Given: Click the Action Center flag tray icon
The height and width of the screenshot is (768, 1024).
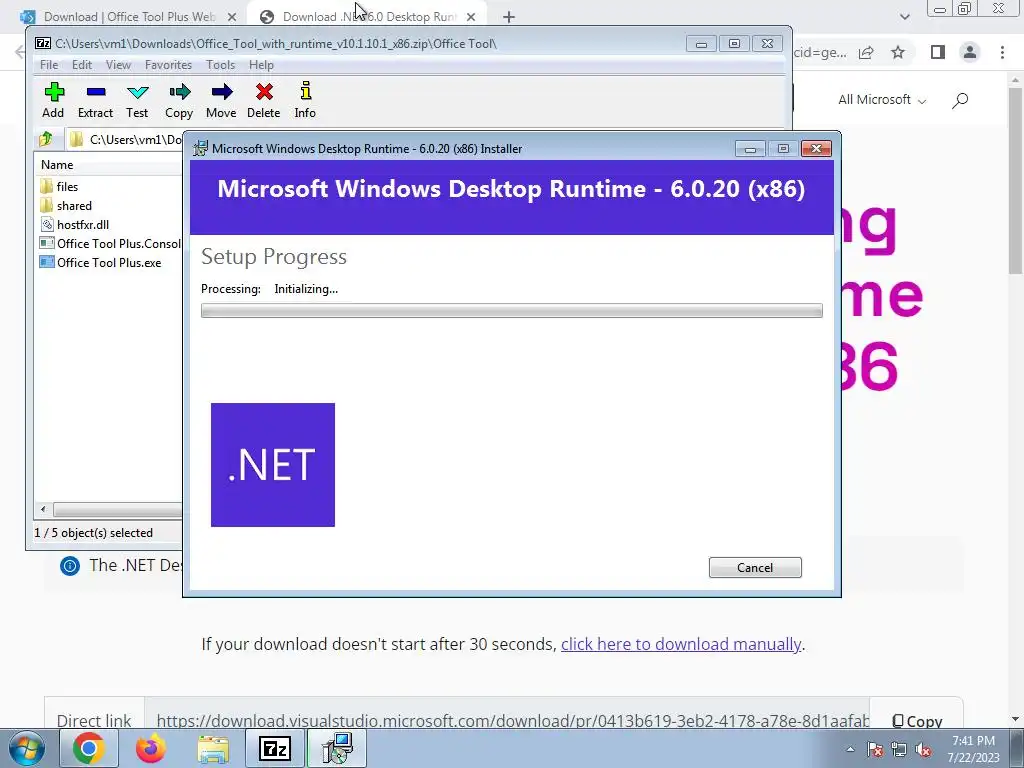Looking at the screenshot, I should pos(875,749).
